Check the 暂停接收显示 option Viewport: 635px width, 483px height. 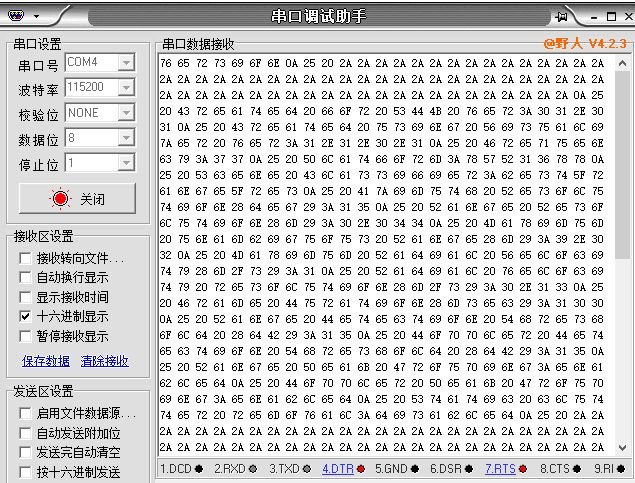point(25,336)
